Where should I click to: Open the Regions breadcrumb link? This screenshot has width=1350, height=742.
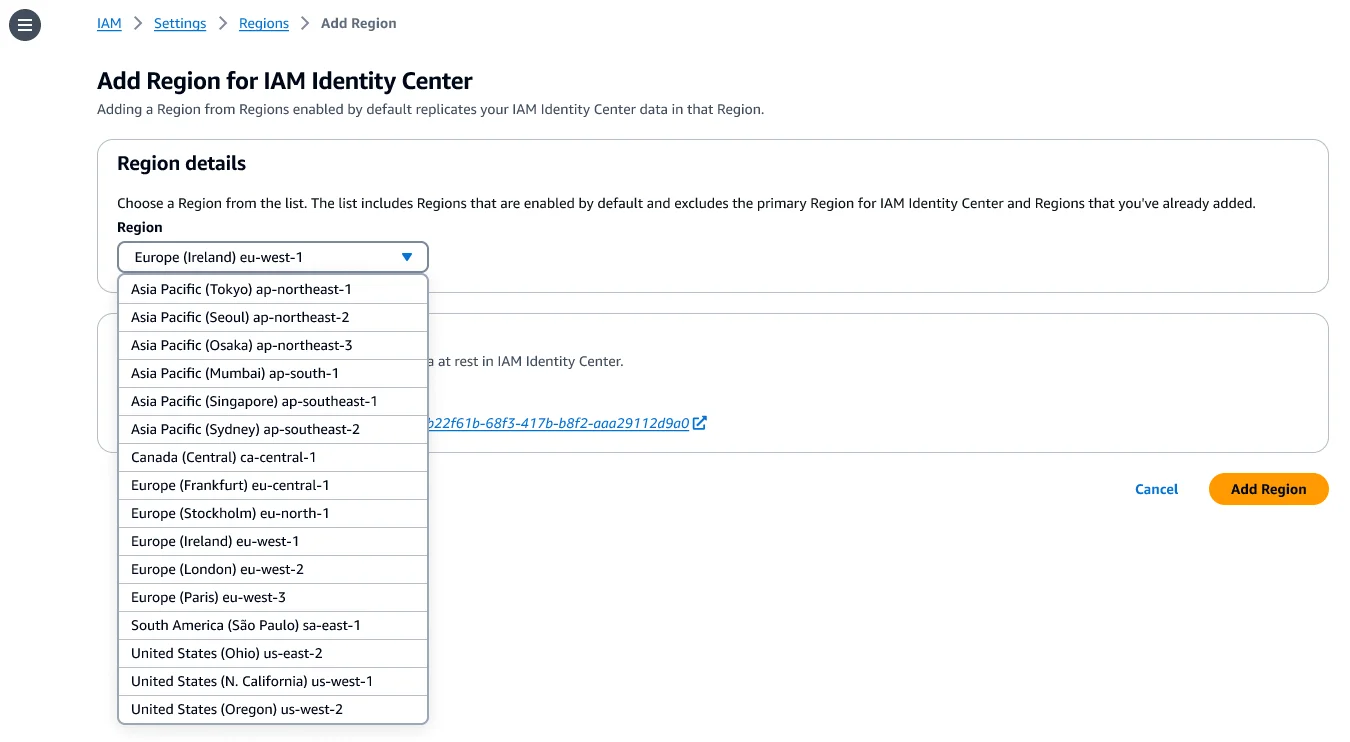tap(264, 23)
